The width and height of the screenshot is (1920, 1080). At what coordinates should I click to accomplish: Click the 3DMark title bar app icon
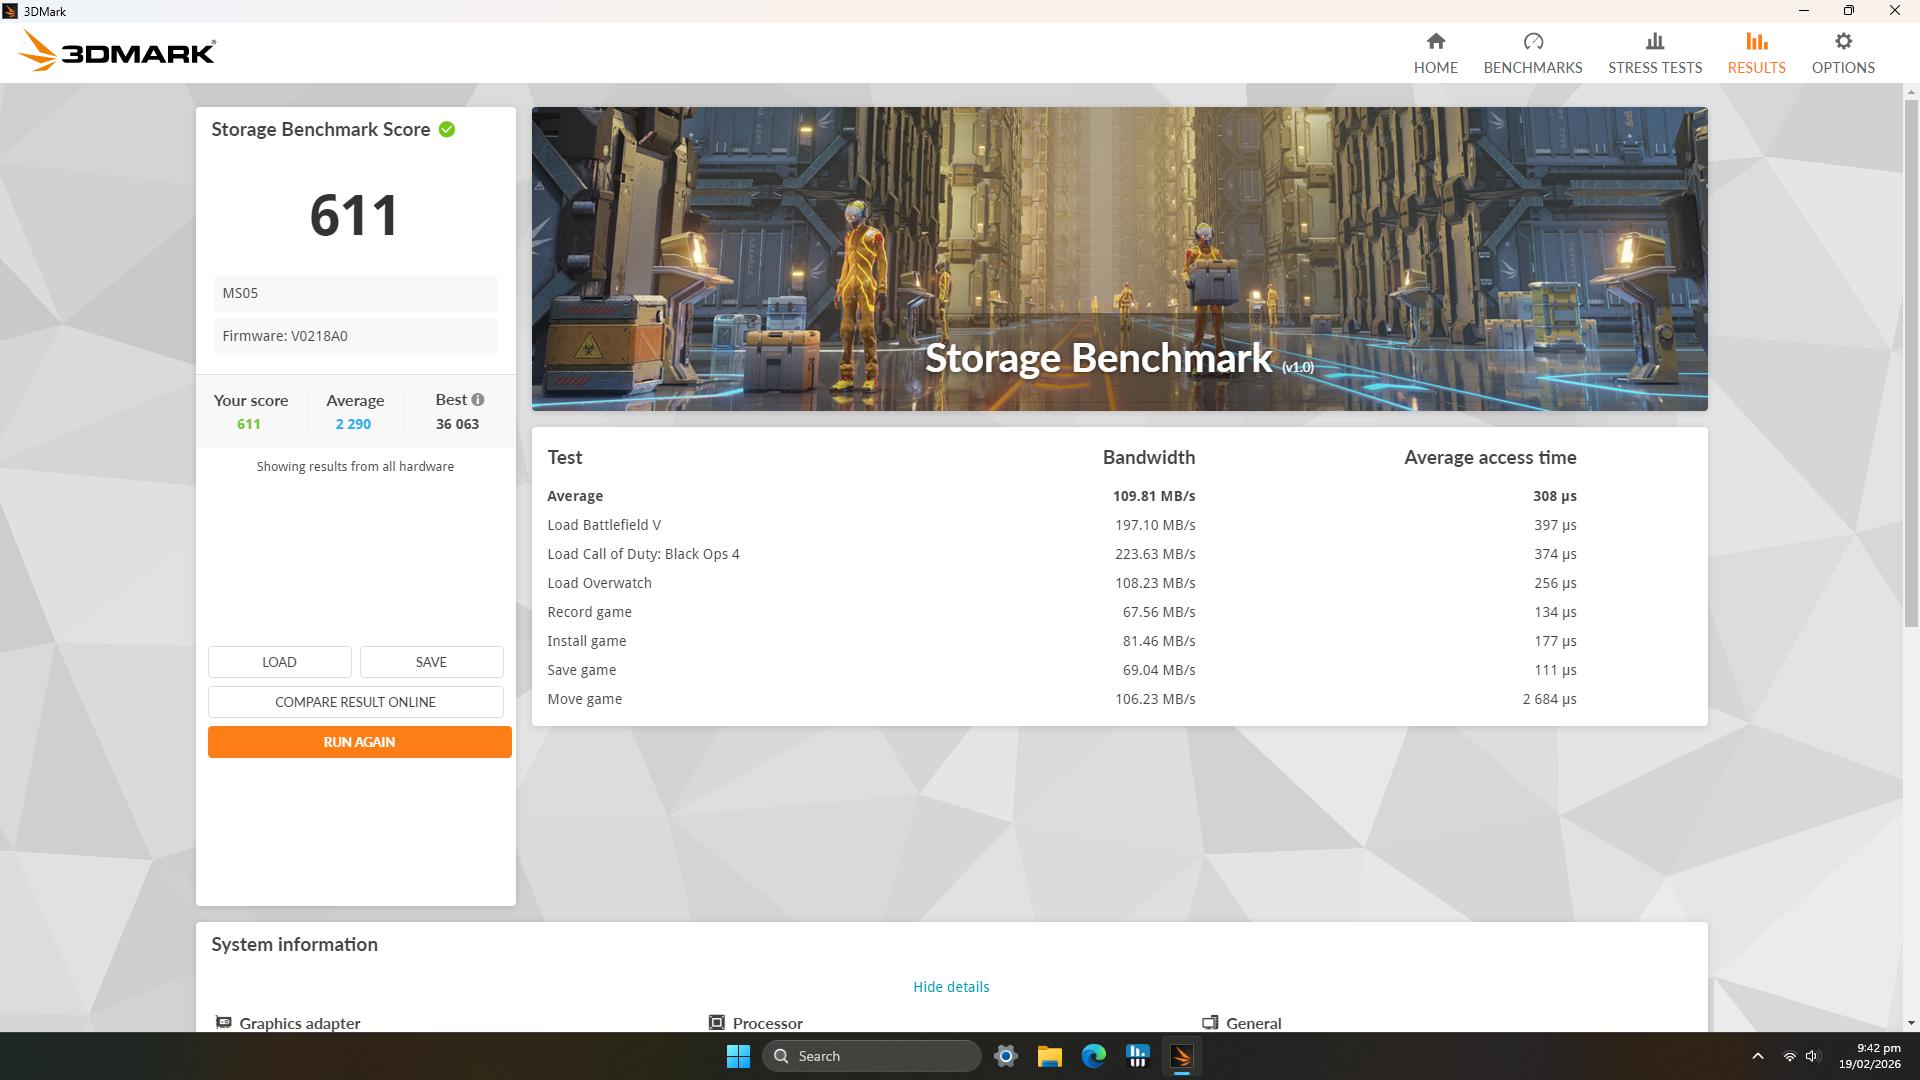pyautogui.click(x=10, y=11)
